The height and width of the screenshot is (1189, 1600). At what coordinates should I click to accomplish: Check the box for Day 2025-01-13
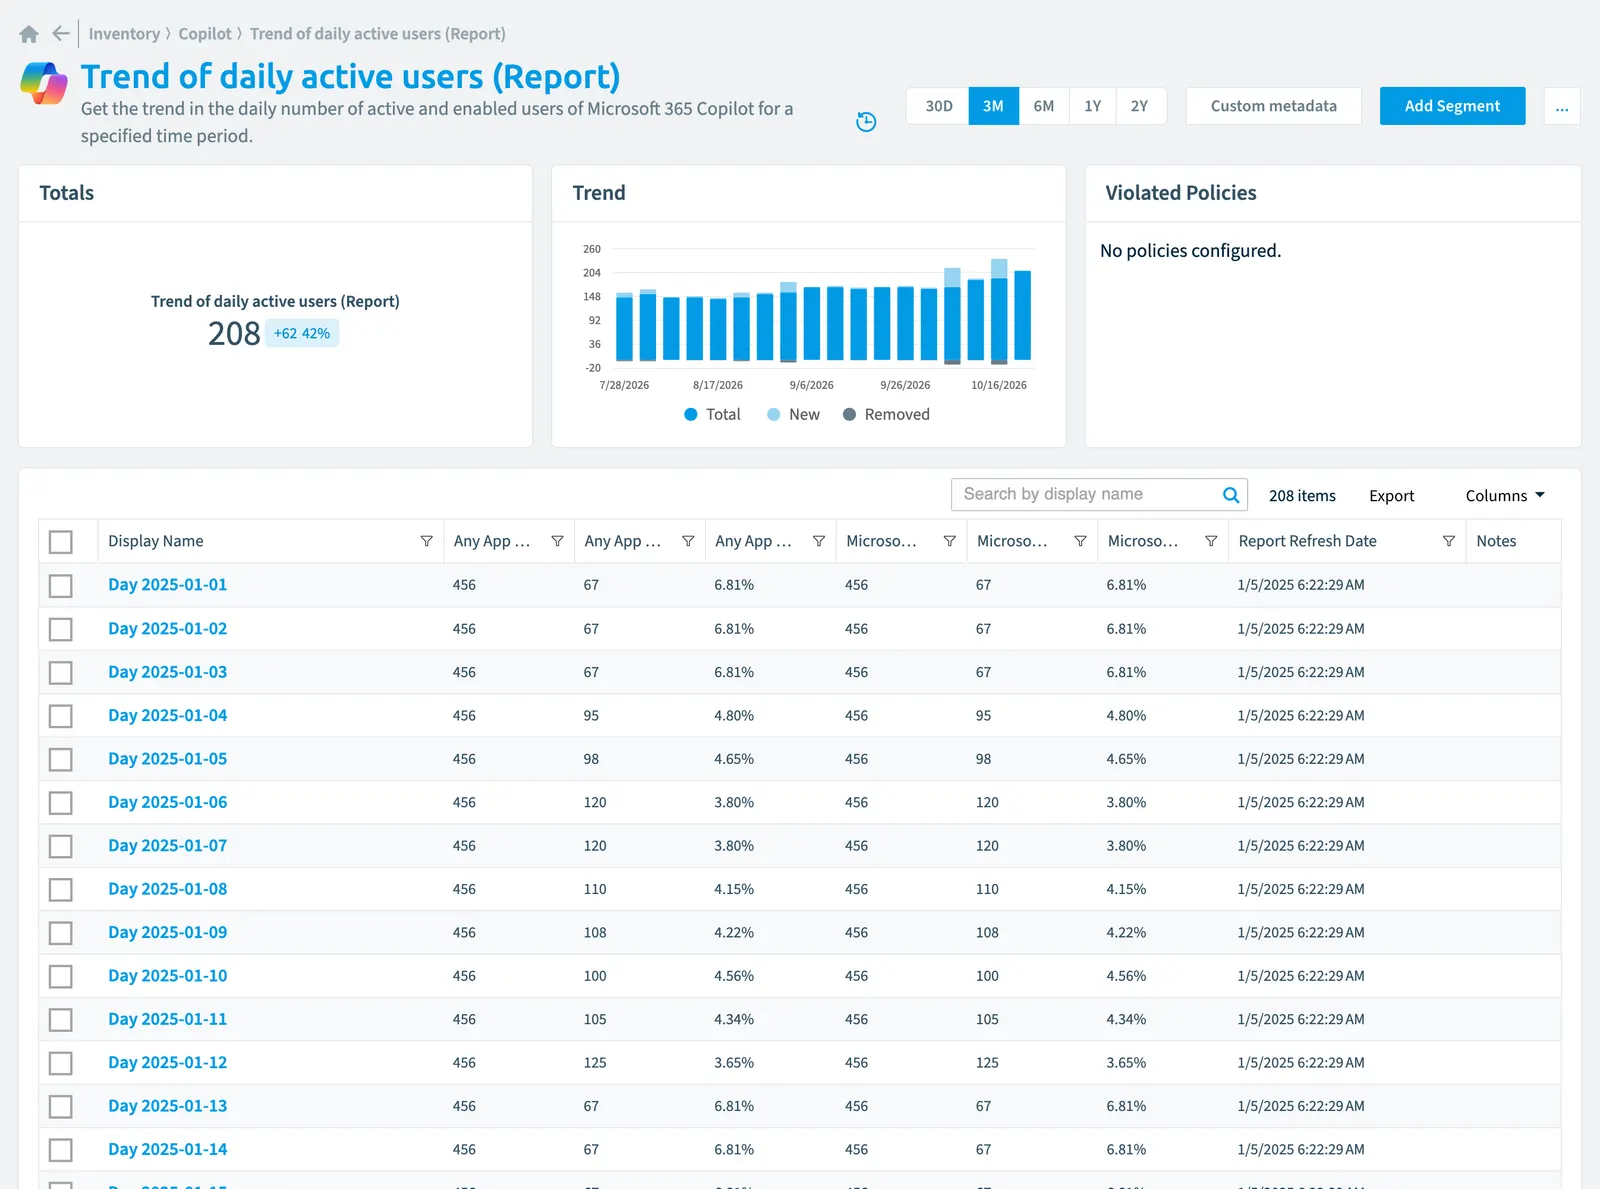[x=61, y=1106]
